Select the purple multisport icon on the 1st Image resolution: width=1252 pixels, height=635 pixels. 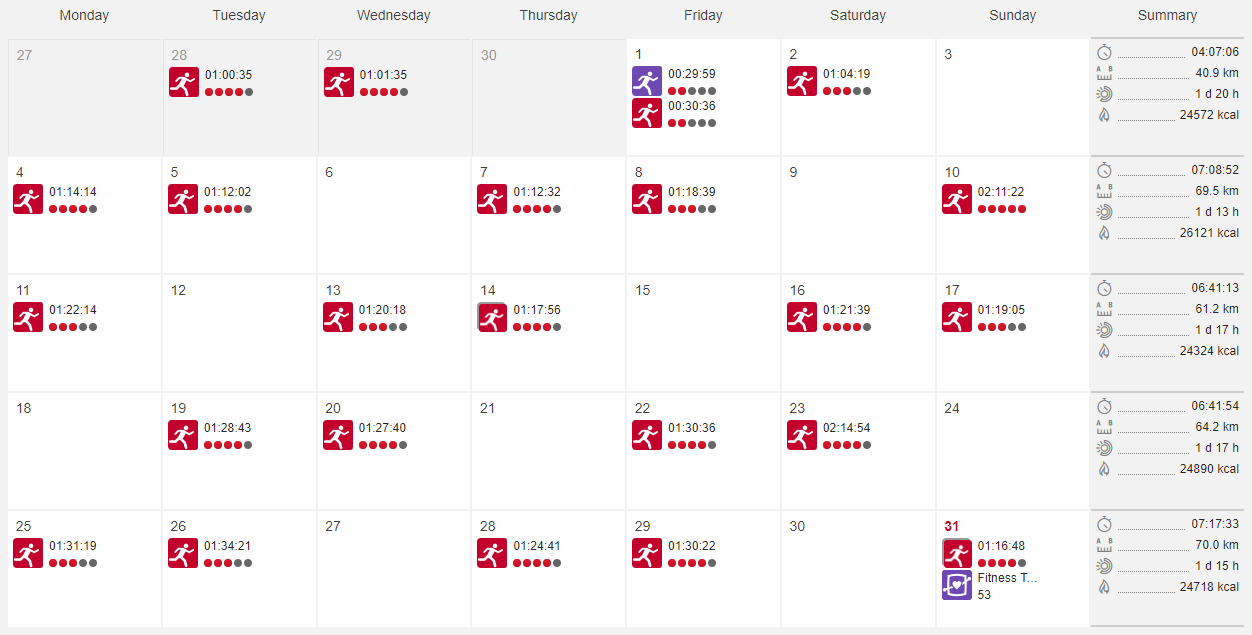[x=647, y=81]
